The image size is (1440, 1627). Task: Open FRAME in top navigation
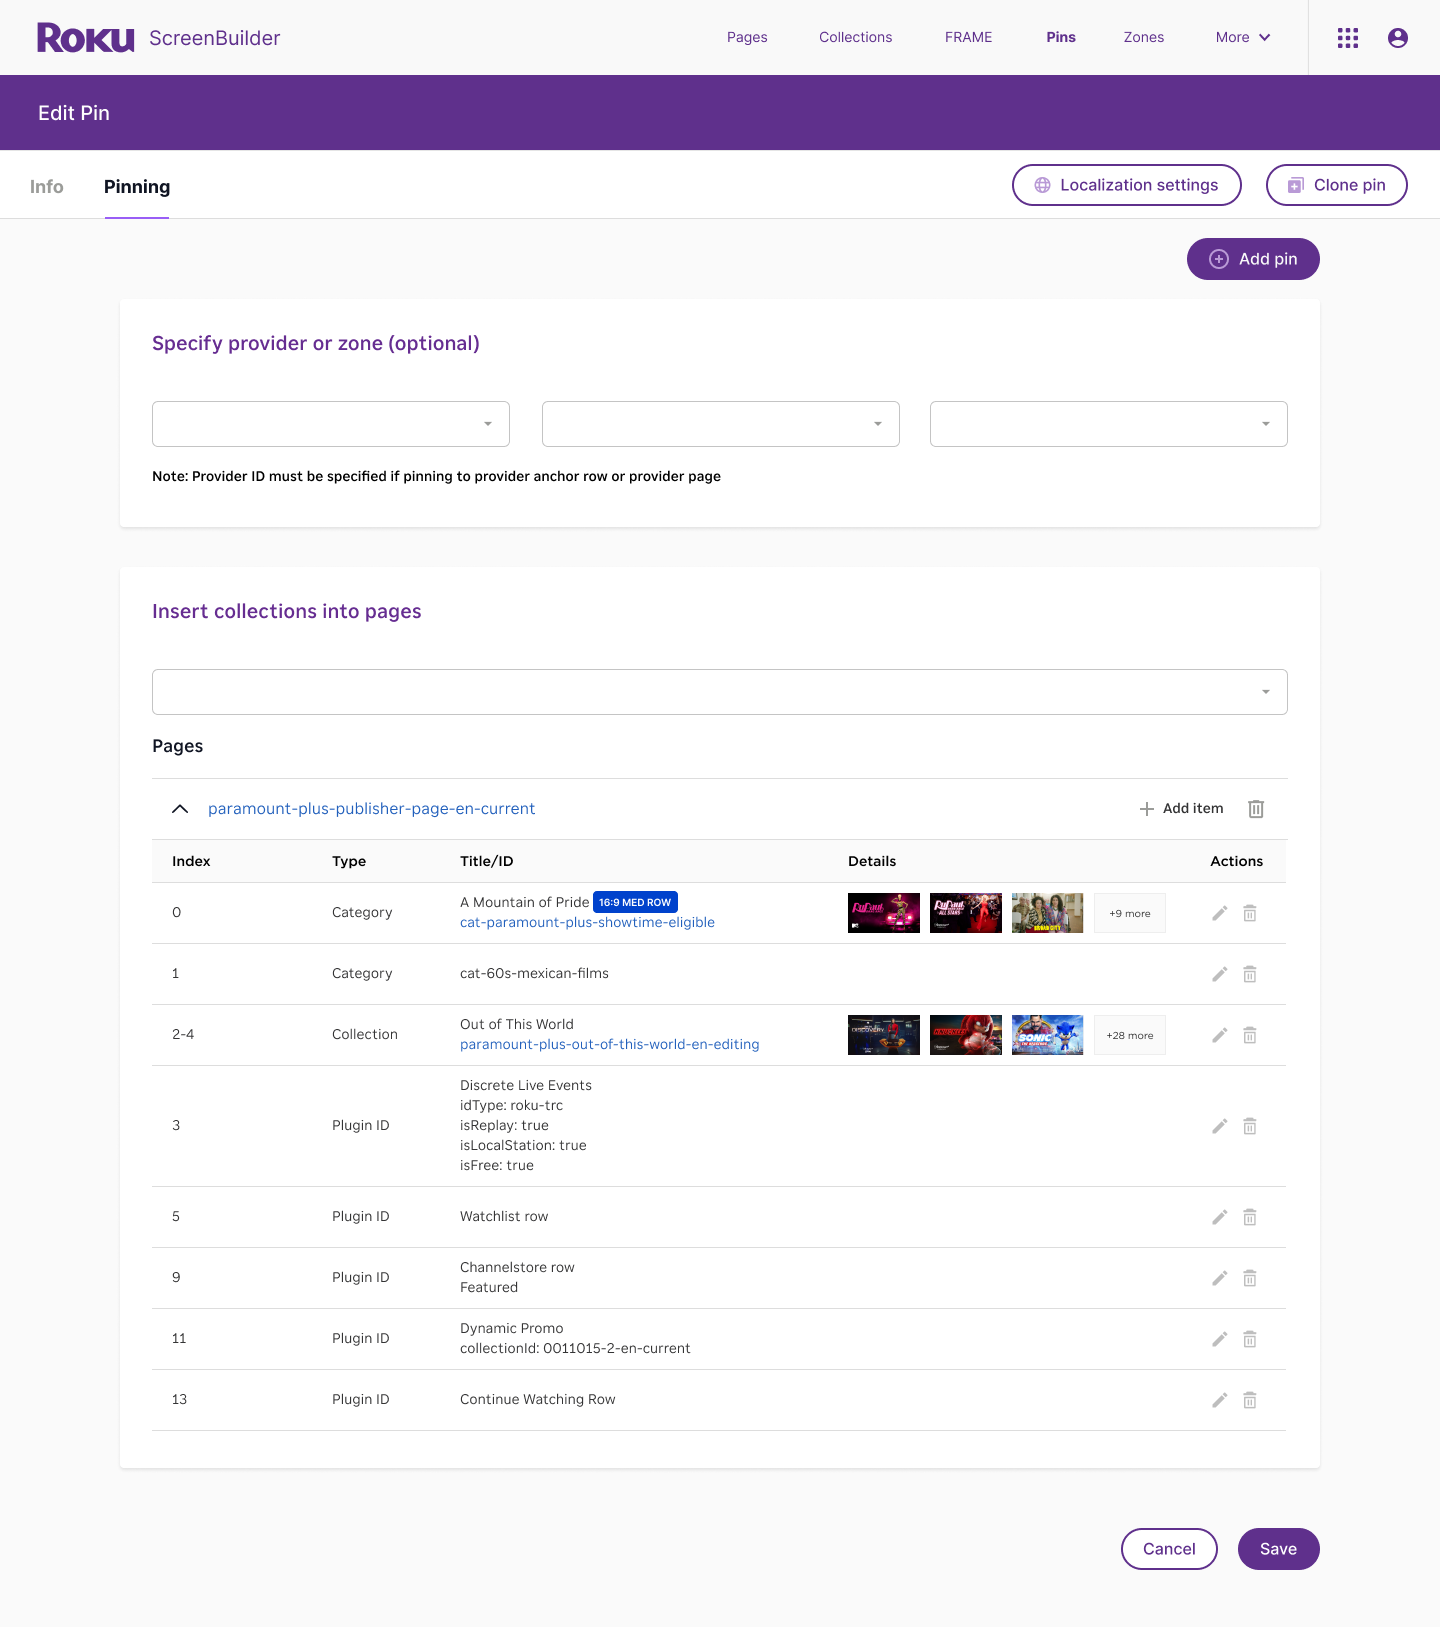(968, 37)
